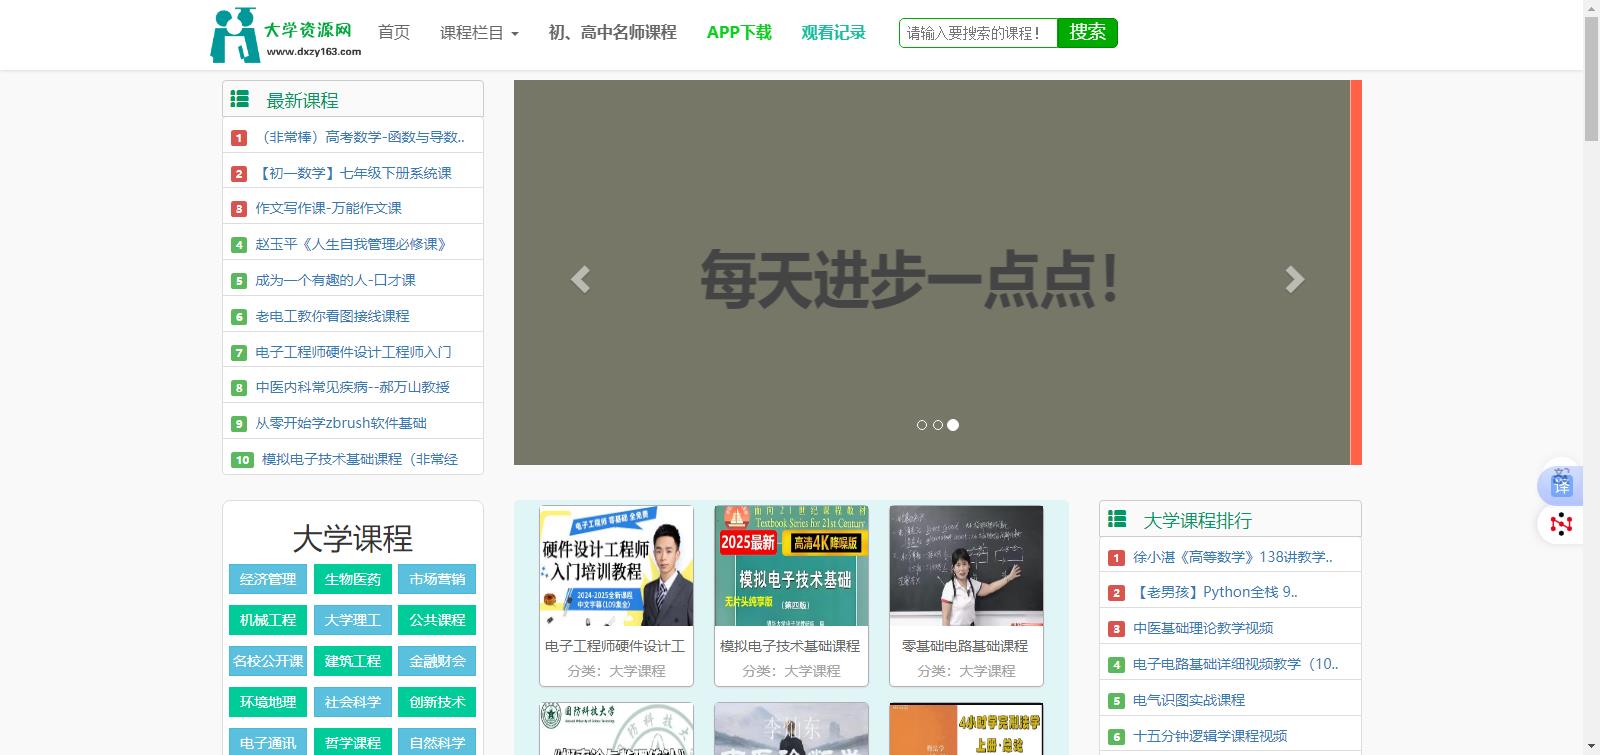Open 十五分钟逻辑学课程视频 ranking link

pyautogui.click(x=1210, y=736)
